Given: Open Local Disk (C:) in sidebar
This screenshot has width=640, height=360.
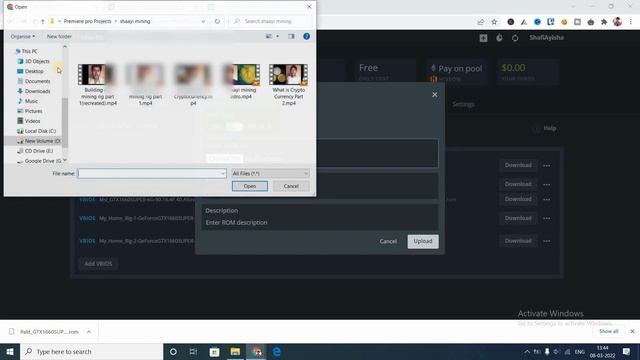Looking at the screenshot, I should coord(40,131).
